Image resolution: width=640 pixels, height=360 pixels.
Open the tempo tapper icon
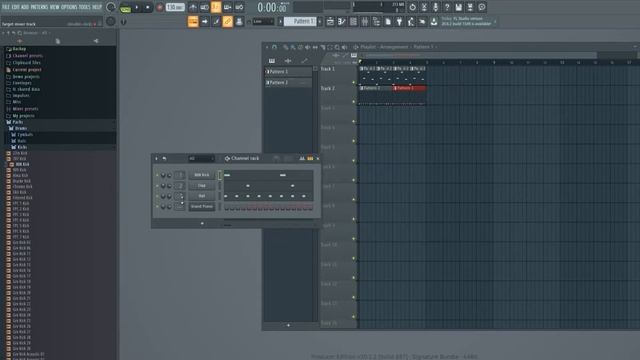tap(411, 22)
